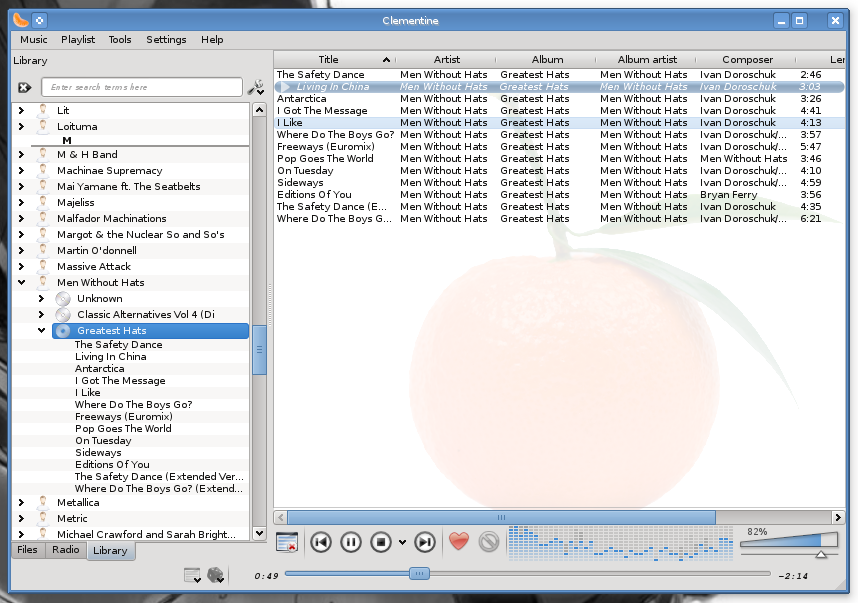The image size is (858, 603).
Task: Click the pin icon in title bar
Action: (39, 21)
